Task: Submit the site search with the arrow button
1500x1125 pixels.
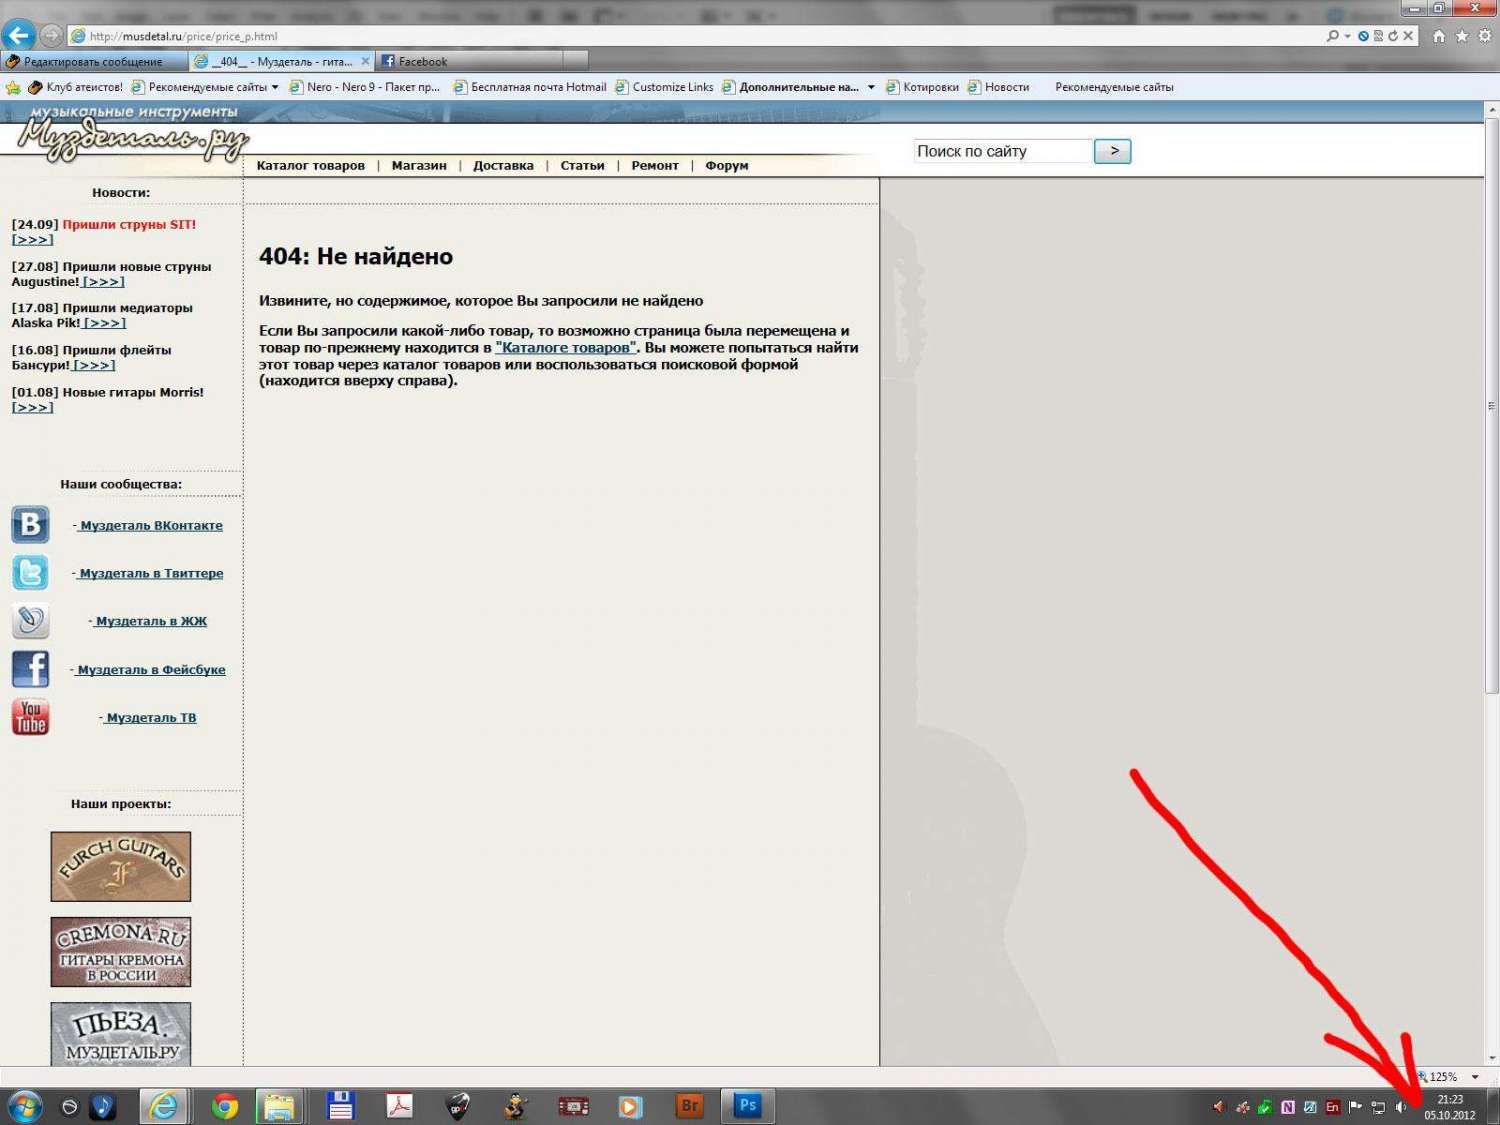Action: coord(1113,151)
